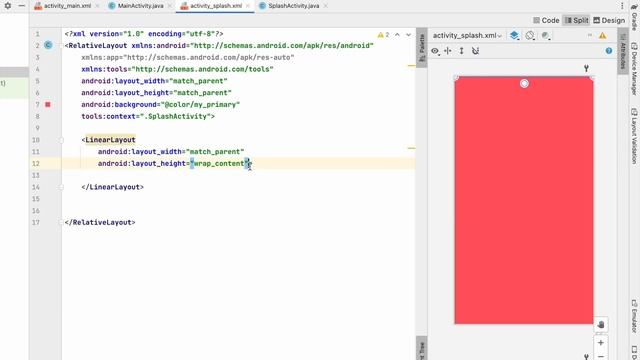
Task: Collapse the RelativeLayout fold marker on line 2
Action: click(61, 46)
